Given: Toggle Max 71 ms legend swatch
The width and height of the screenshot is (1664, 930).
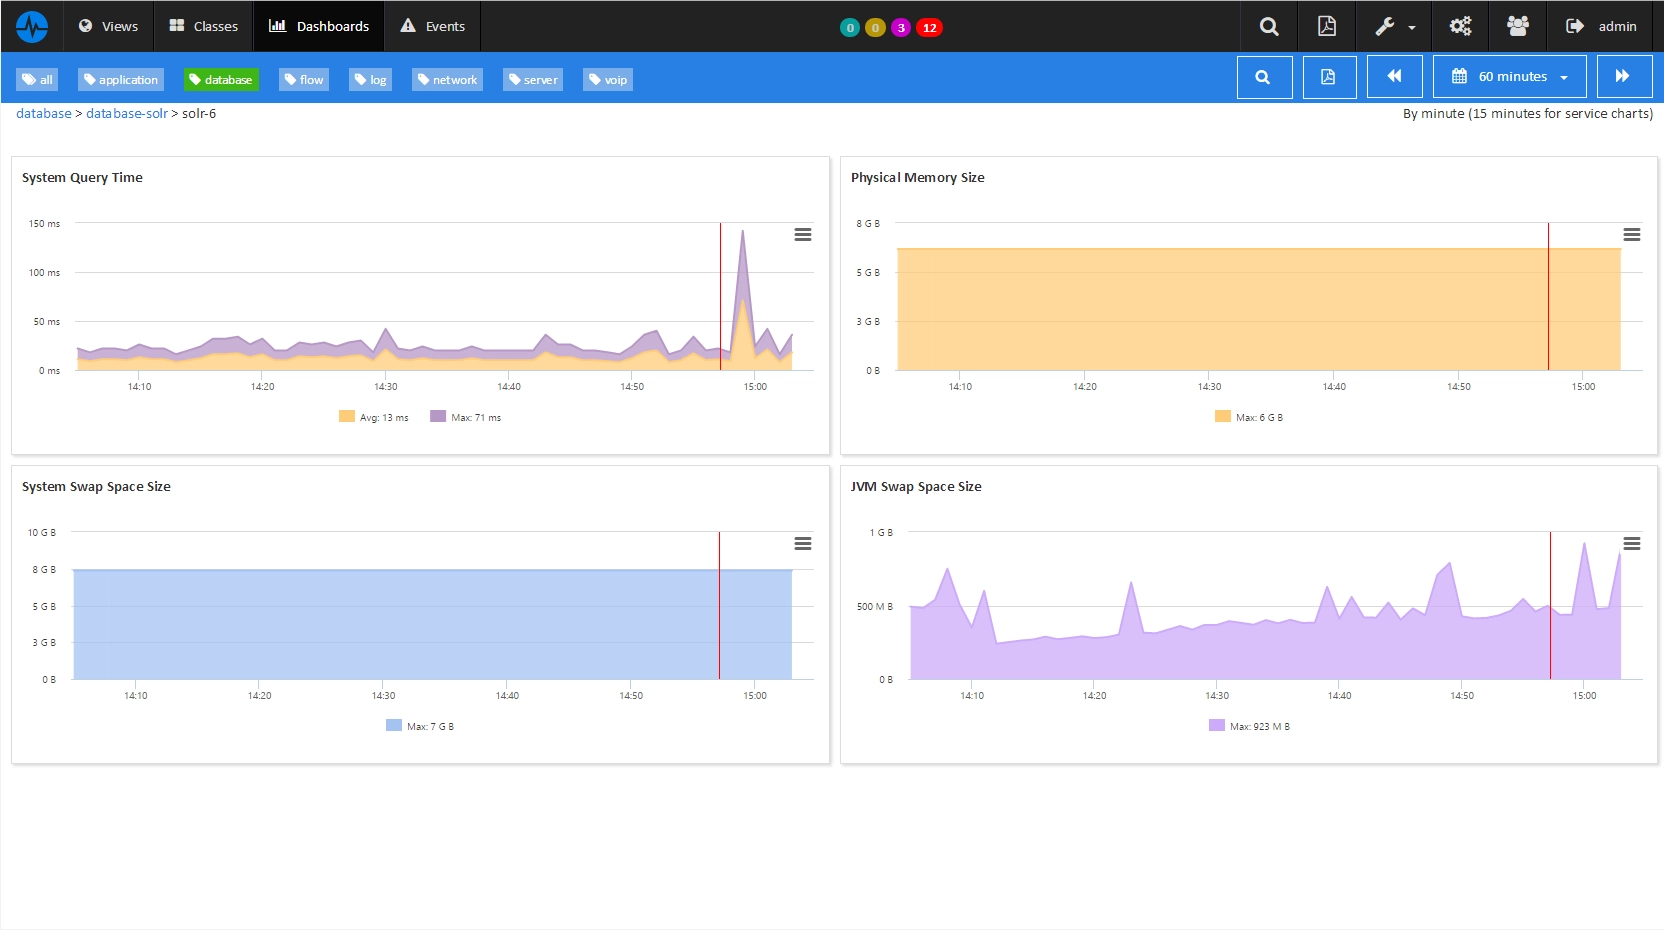Looking at the screenshot, I should tap(438, 417).
